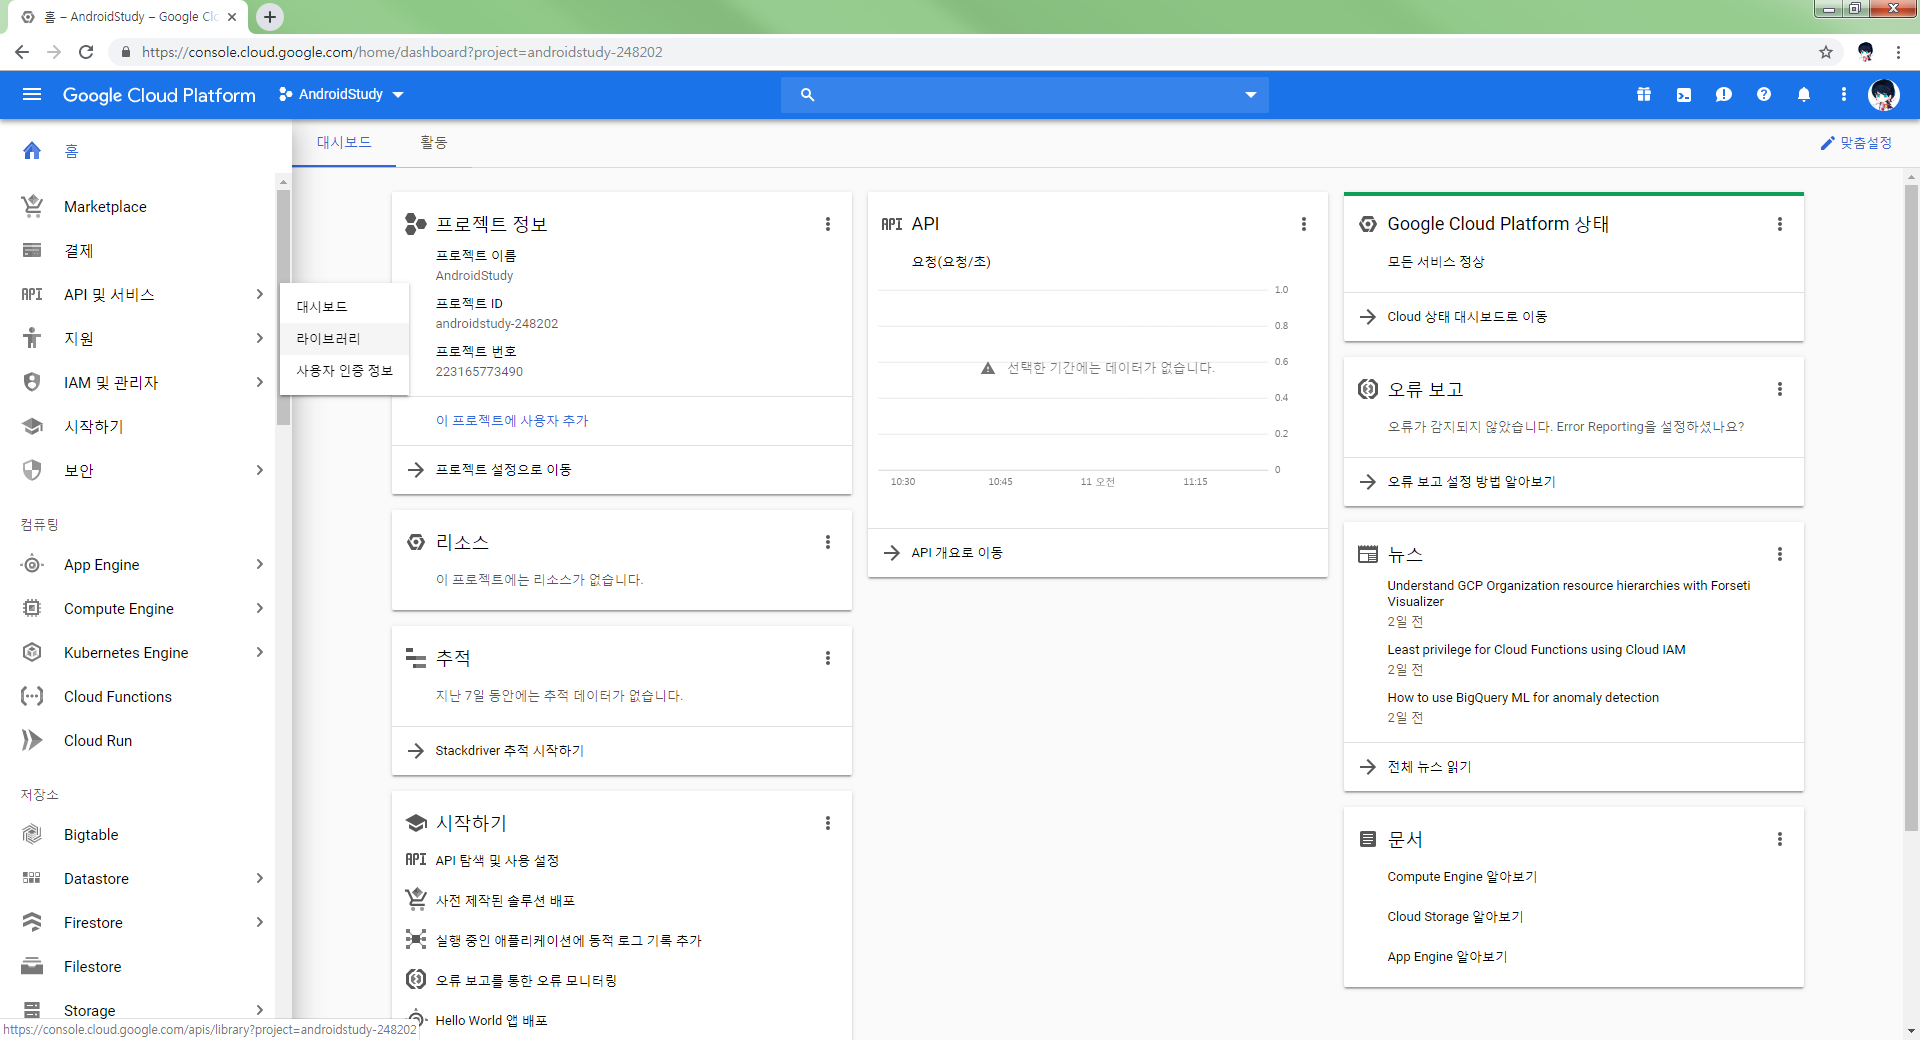The width and height of the screenshot is (1920, 1040).
Task: Click the Firestore icon
Action: [x=32, y=922]
